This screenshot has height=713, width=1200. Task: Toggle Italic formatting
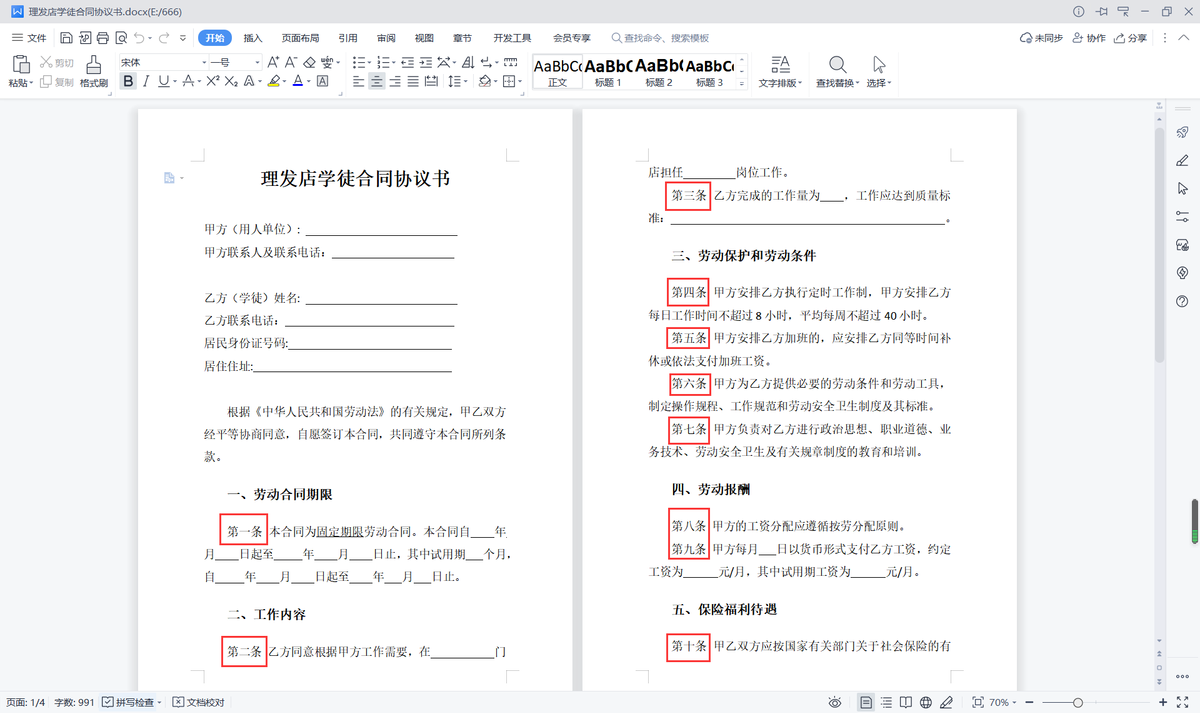(146, 82)
